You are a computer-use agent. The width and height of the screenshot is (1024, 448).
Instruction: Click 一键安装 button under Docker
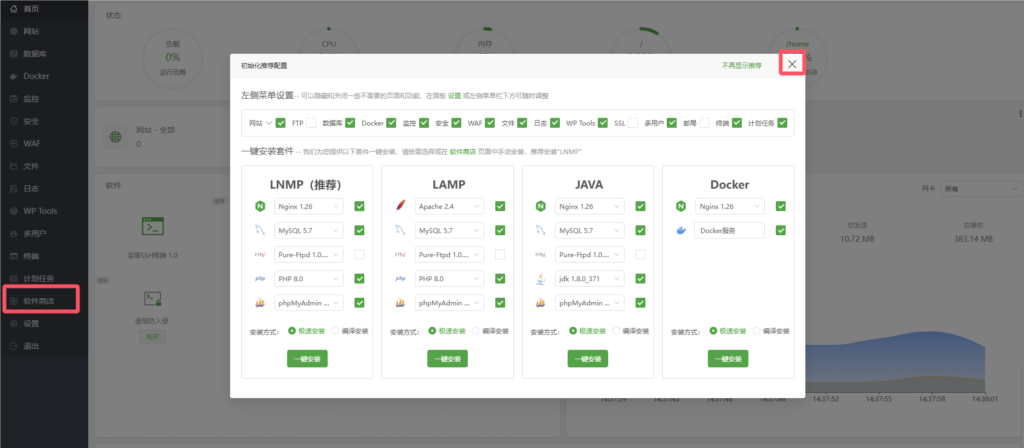click(728, 359)
